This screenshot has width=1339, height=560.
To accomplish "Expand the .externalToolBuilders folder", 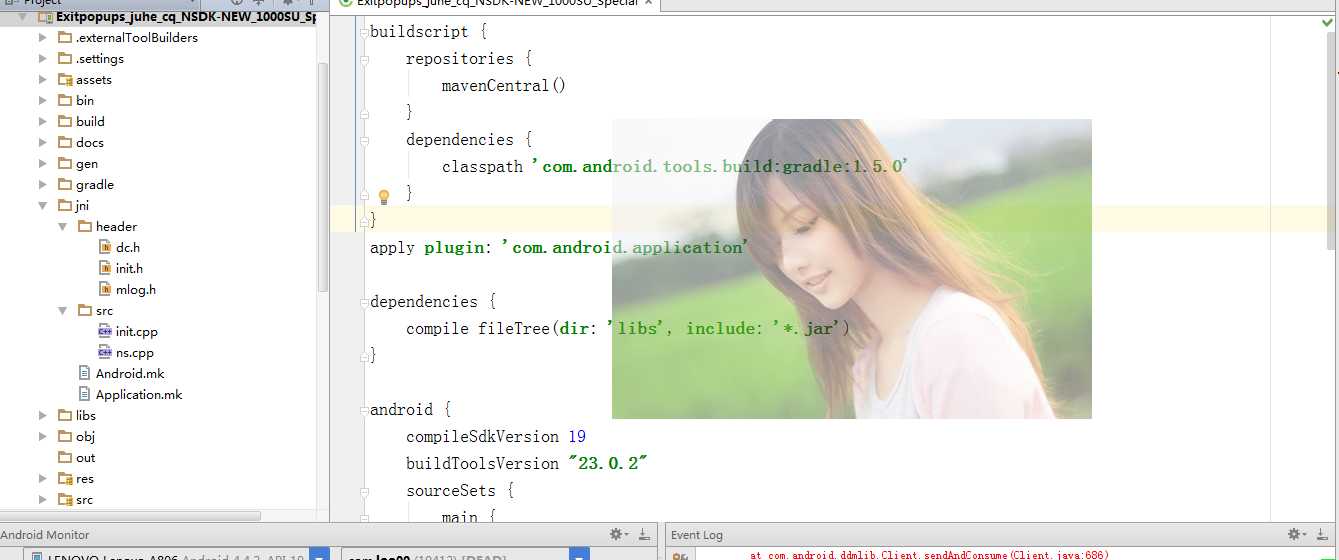I will (x=42, y=37).
